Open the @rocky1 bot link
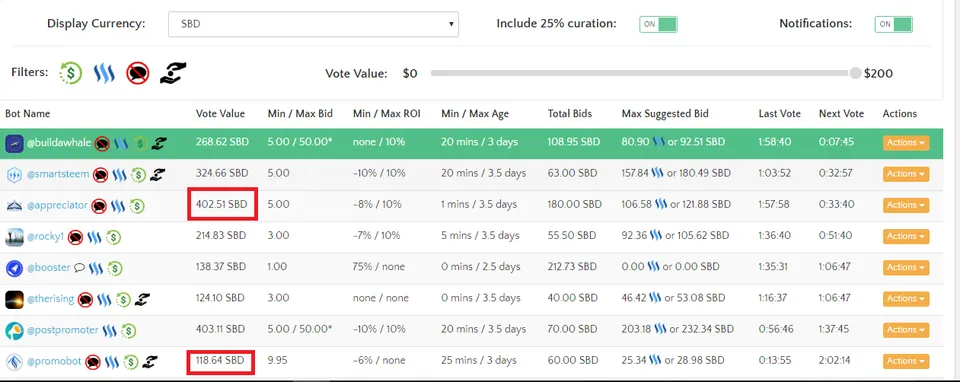This screenshot has width=960, height=382. coord(45,236)
